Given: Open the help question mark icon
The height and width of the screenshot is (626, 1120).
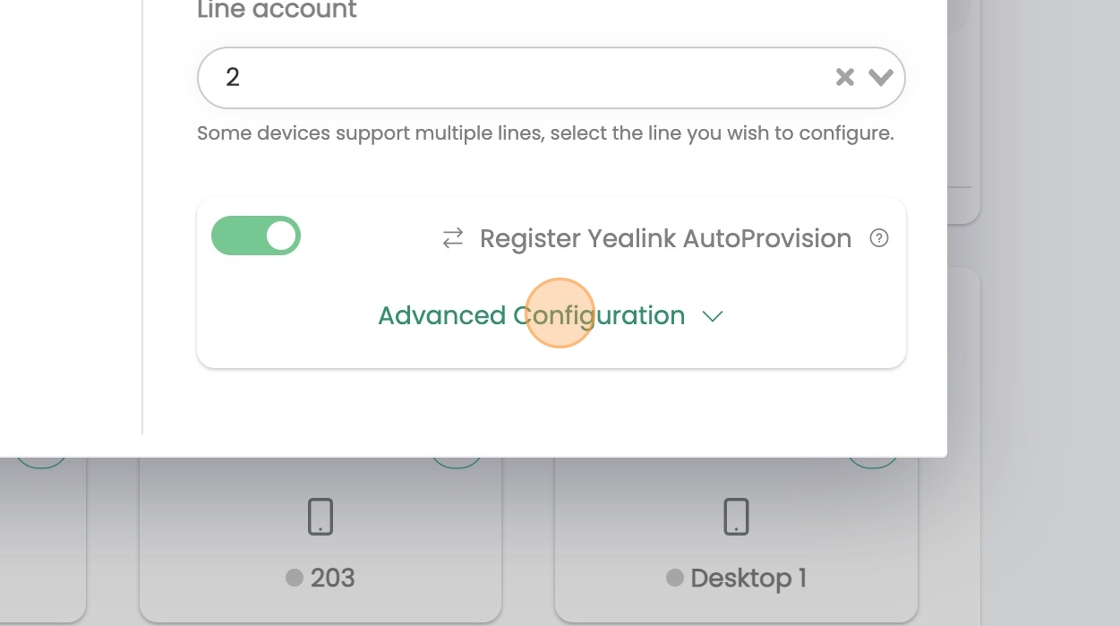Looking at the screenshot, I should tap(879, 238).
